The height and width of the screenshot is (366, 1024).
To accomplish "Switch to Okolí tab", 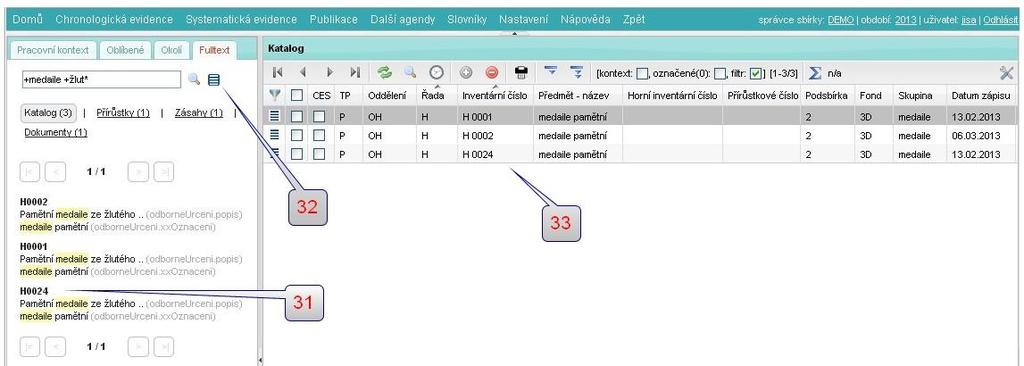I will 172,50.
